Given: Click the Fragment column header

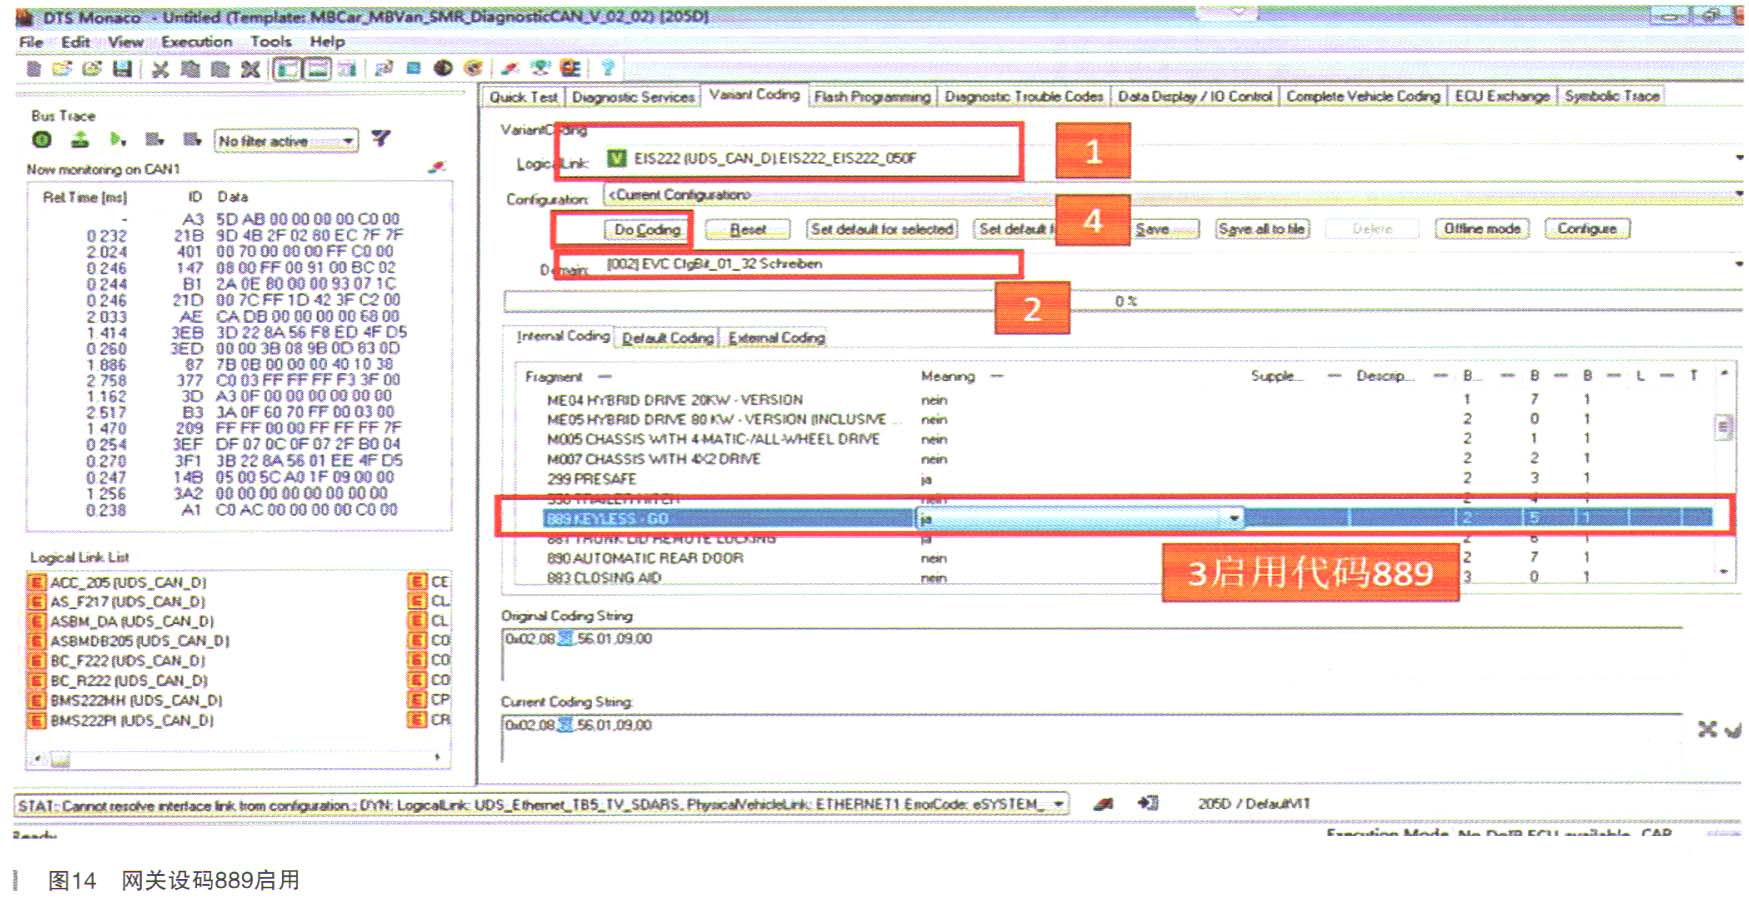Looking at the screenshot, I should (554, 377).
